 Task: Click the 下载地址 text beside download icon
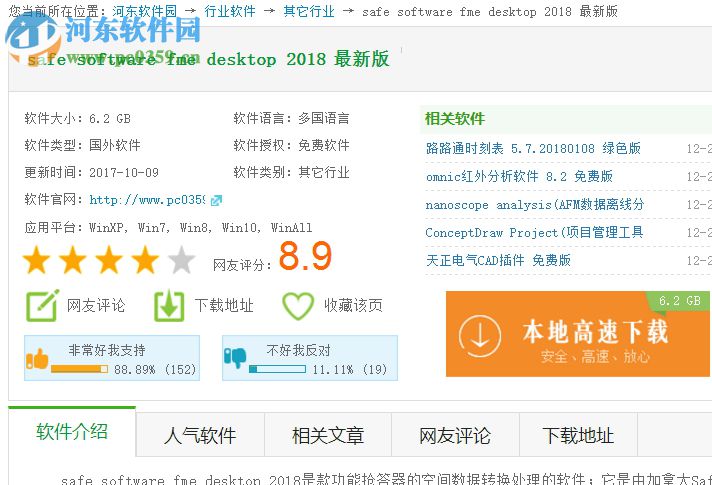[x=224, y=305]
